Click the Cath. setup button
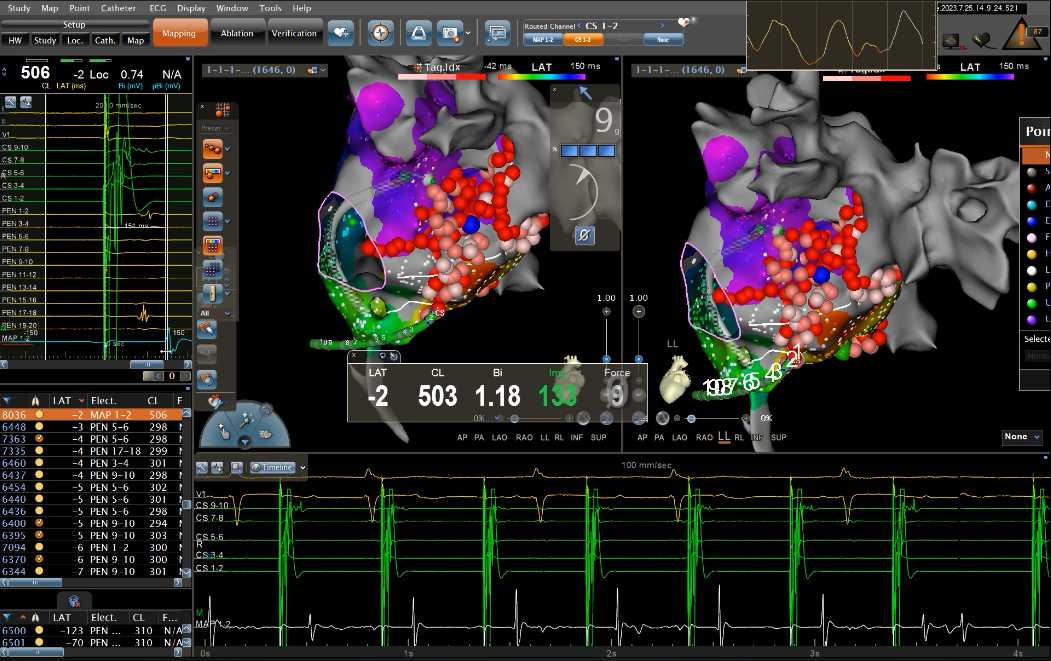This screenshot has width=1051, height=661. pos(105,40)
